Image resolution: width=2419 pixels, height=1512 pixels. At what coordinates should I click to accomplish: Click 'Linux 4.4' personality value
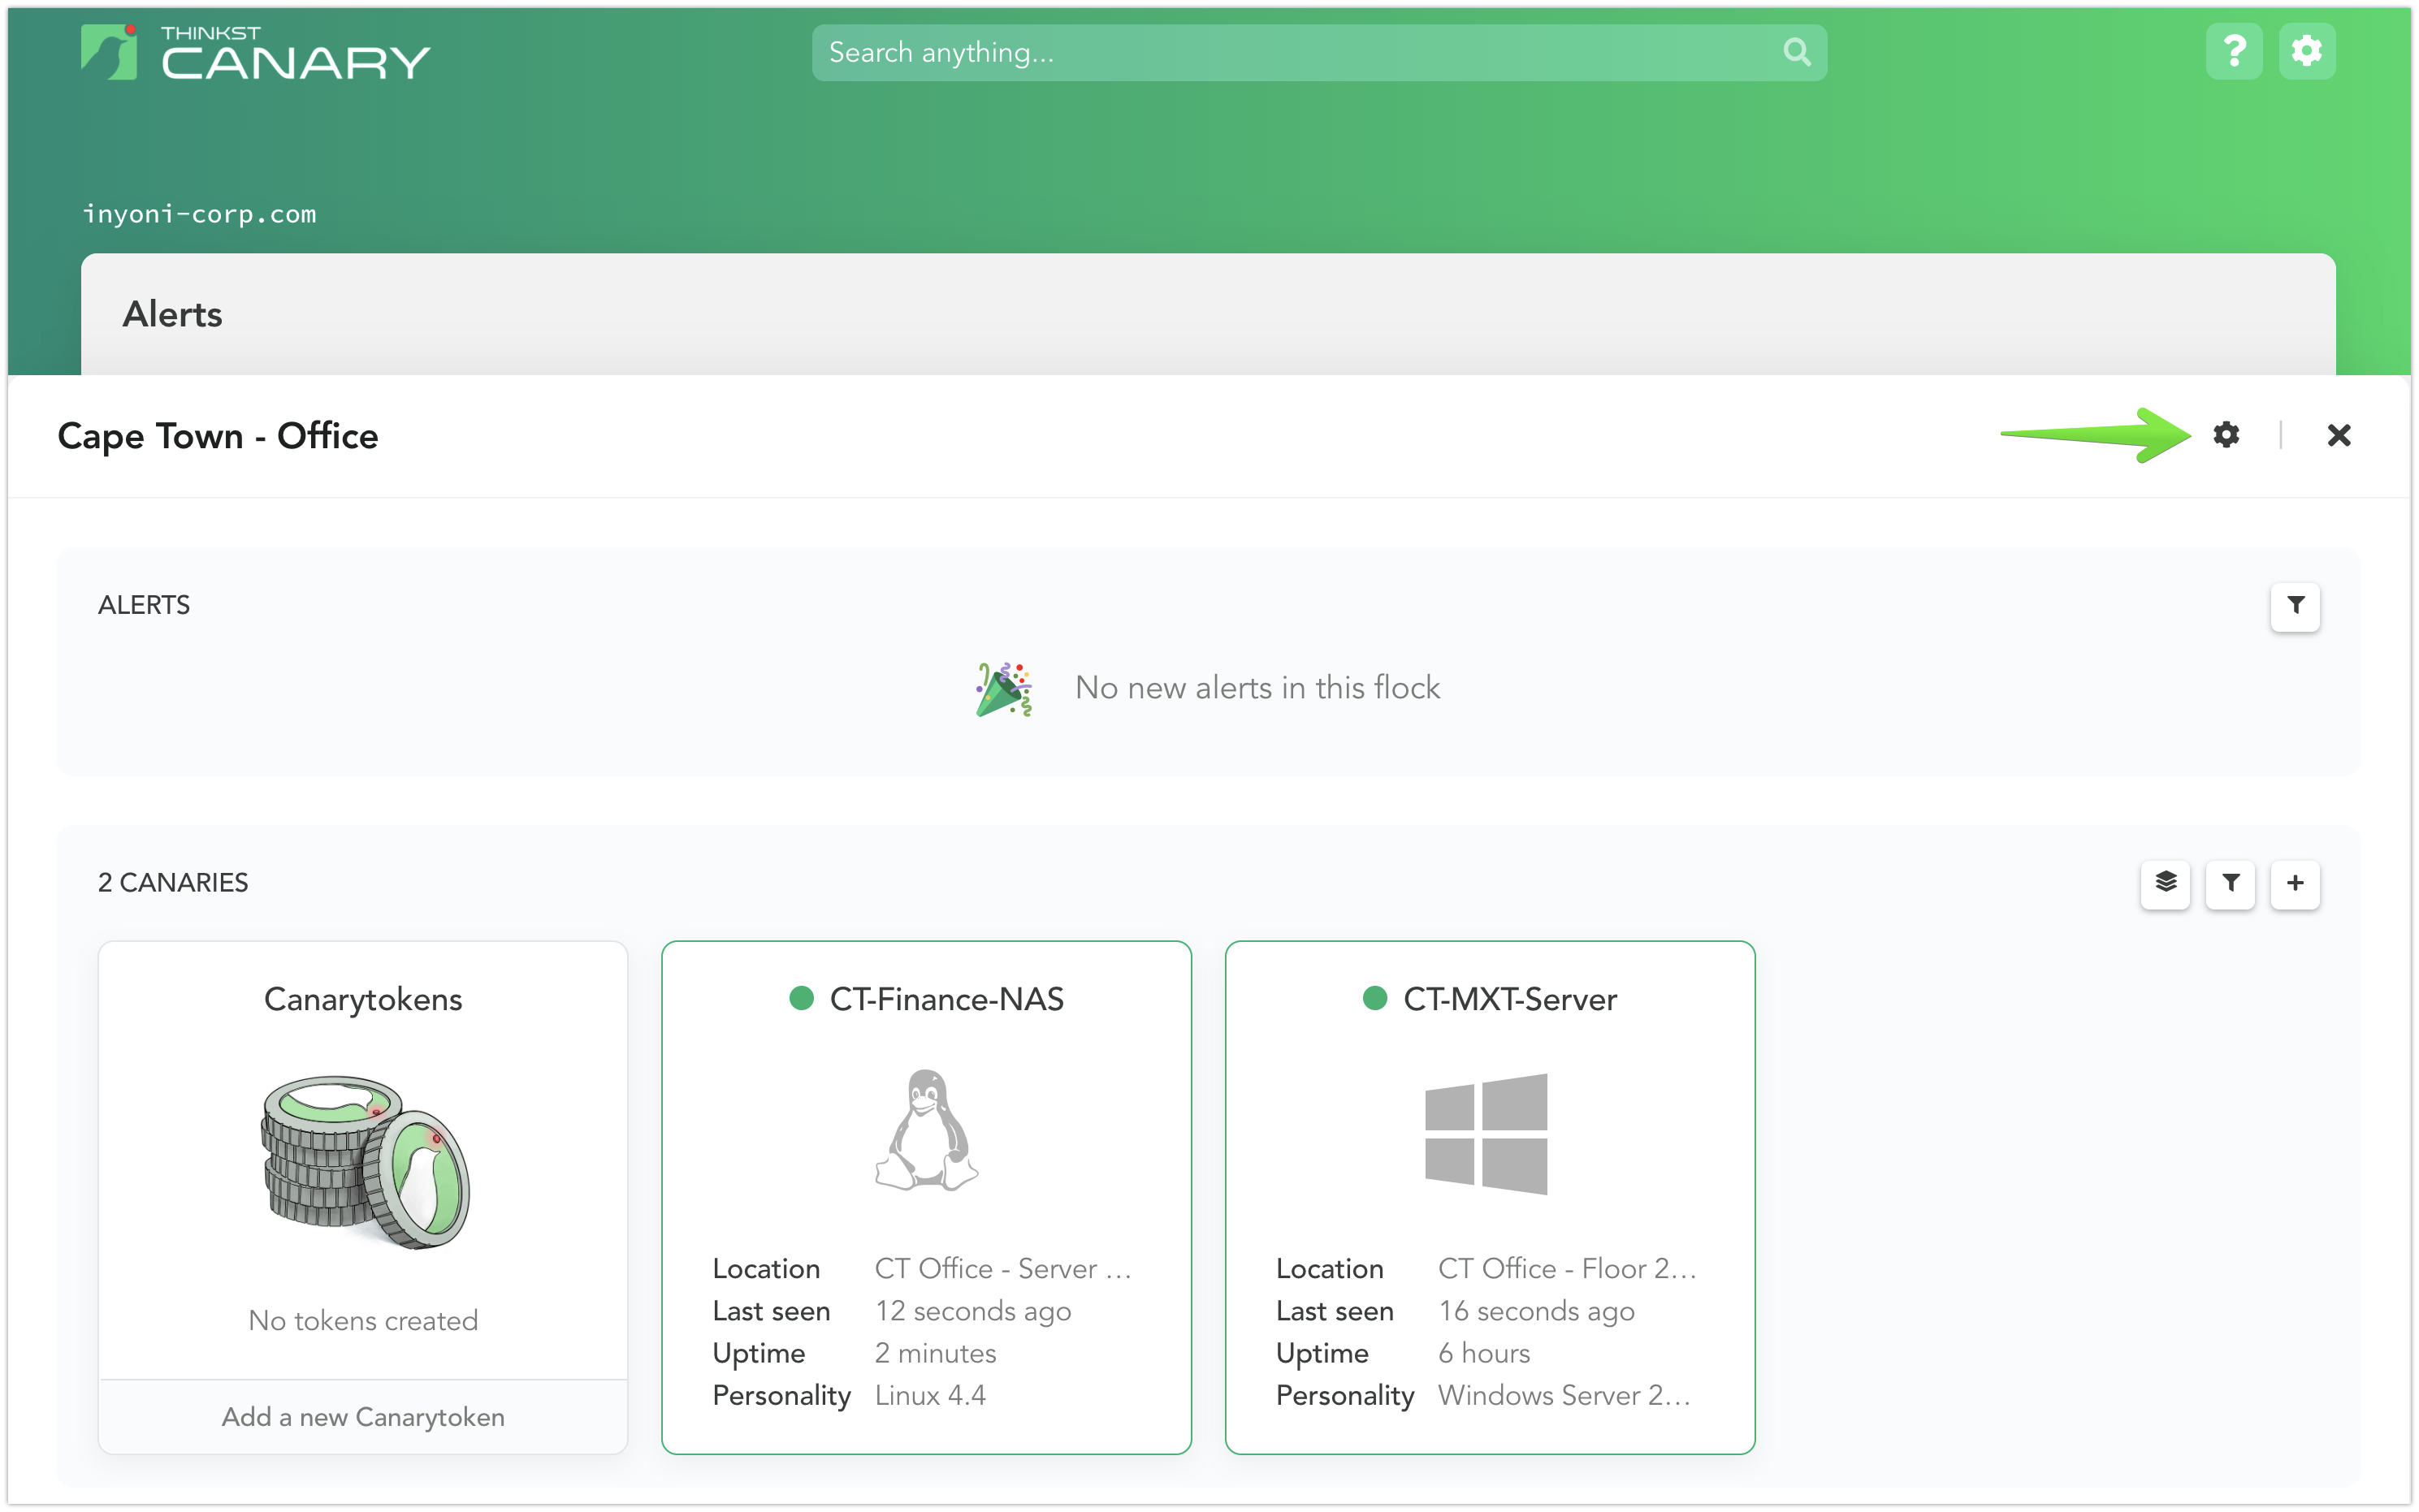pyautogui.click(x=930, y=1395)
